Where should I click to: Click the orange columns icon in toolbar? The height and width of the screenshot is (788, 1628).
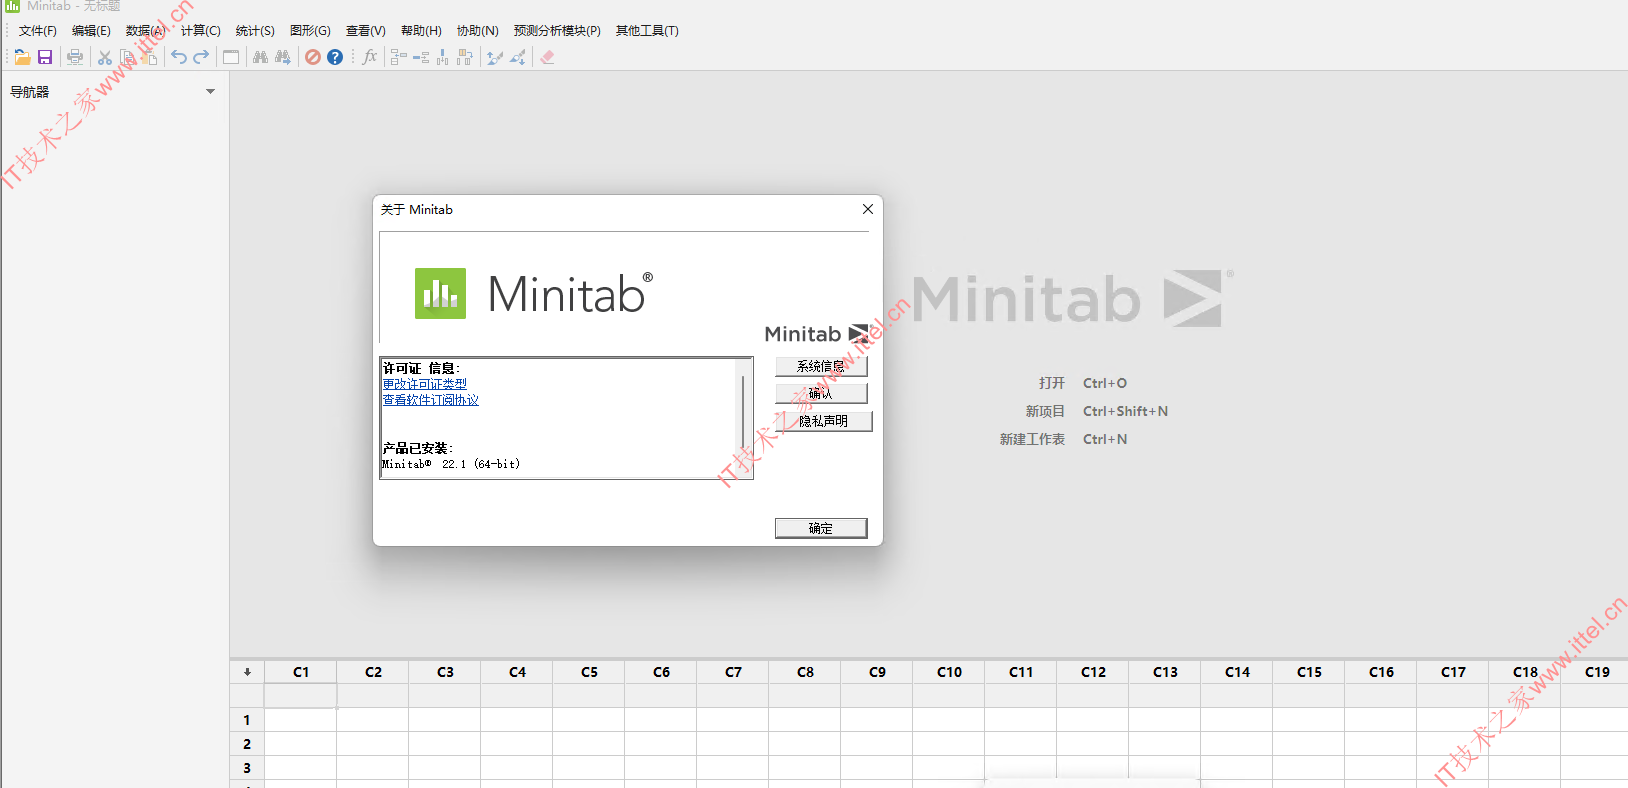click(x=464, y=57)
